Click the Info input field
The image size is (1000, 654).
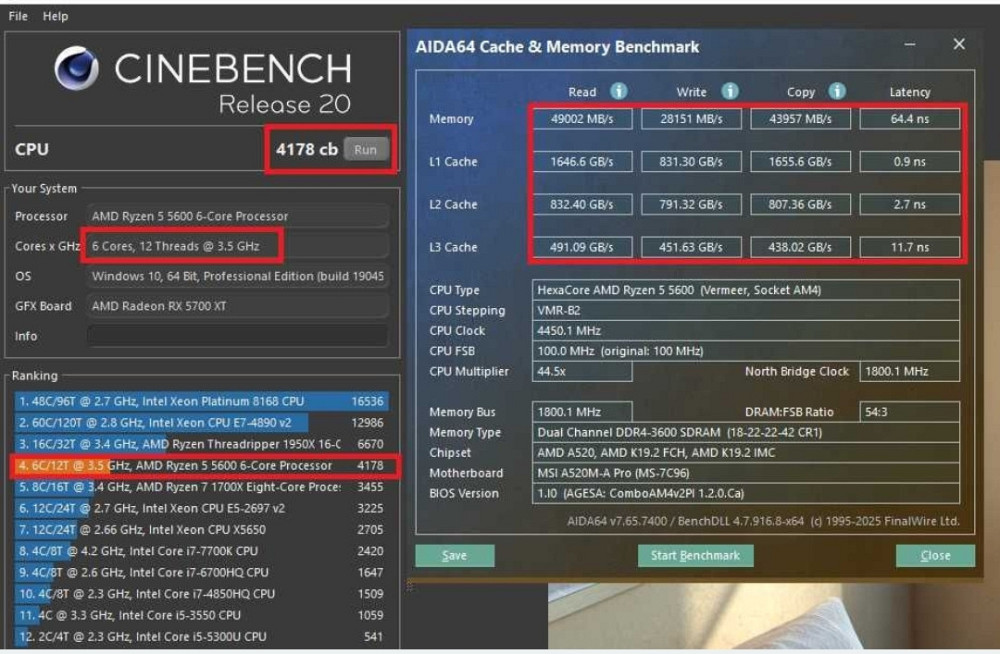[x=237, y=336]
